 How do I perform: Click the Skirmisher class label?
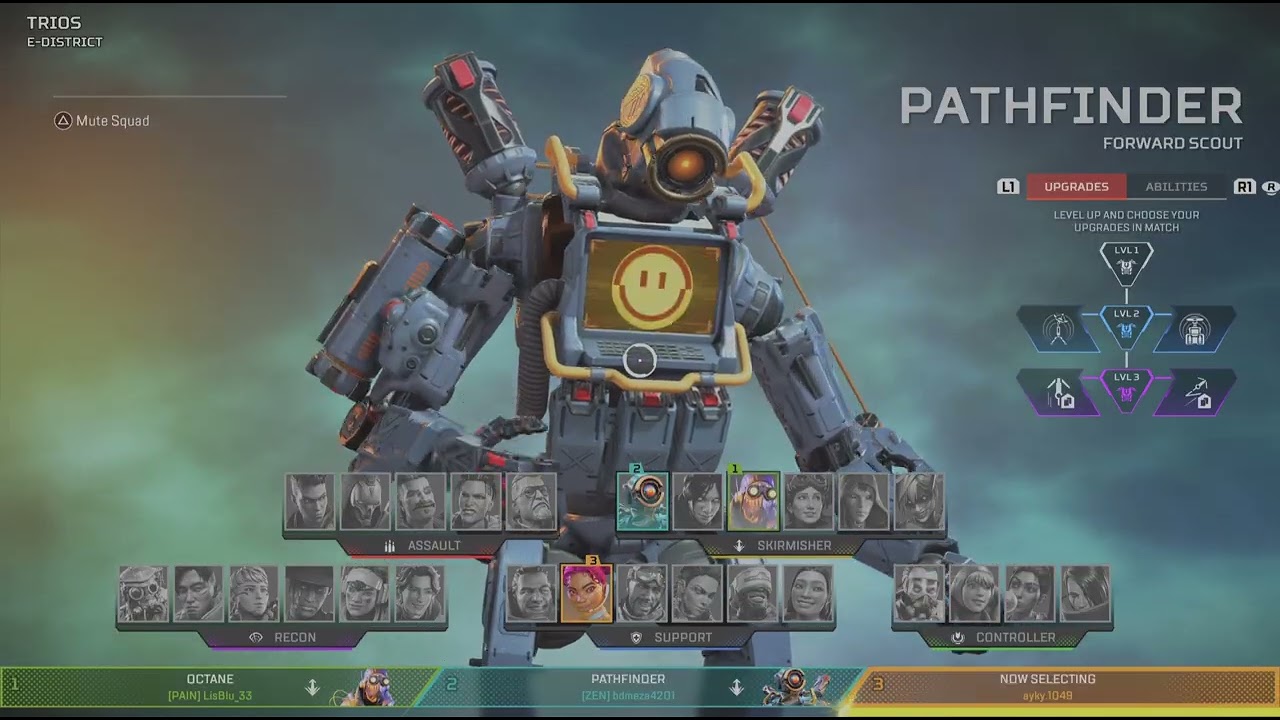(x=794, y=546)
